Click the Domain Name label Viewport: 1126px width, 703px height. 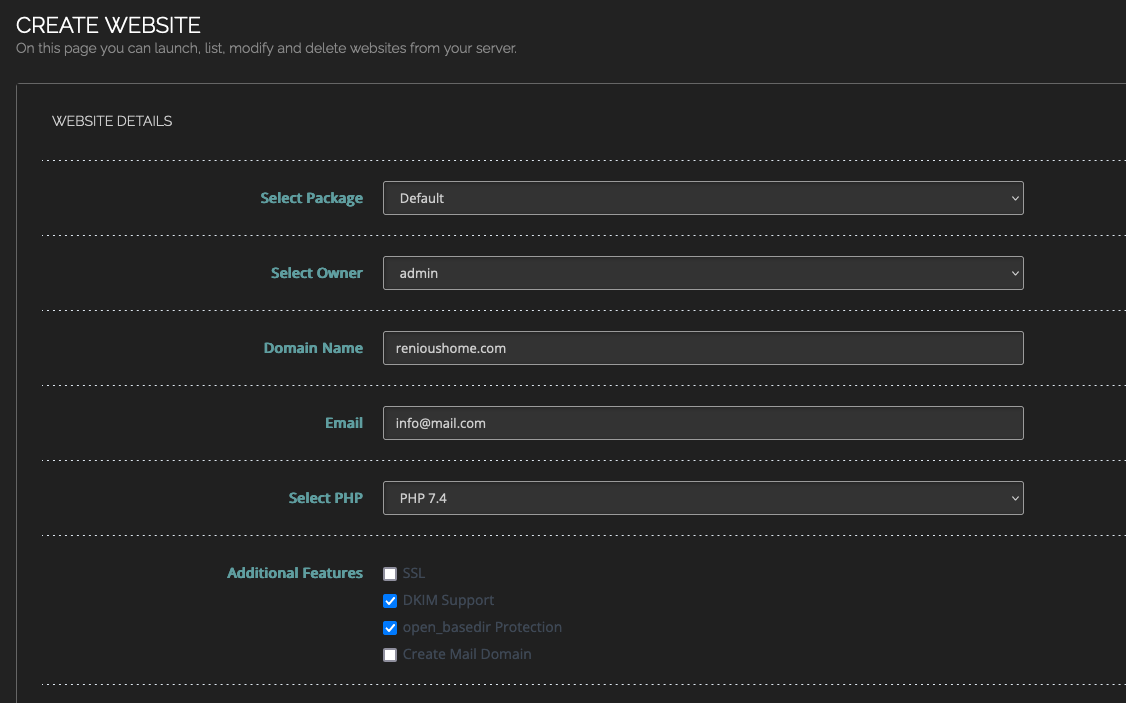[313, 348]
